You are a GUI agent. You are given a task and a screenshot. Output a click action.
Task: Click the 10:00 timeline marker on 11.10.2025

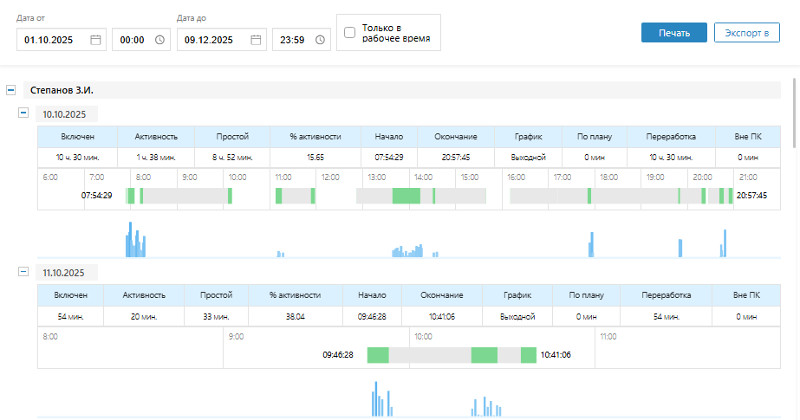click(422, 336)
